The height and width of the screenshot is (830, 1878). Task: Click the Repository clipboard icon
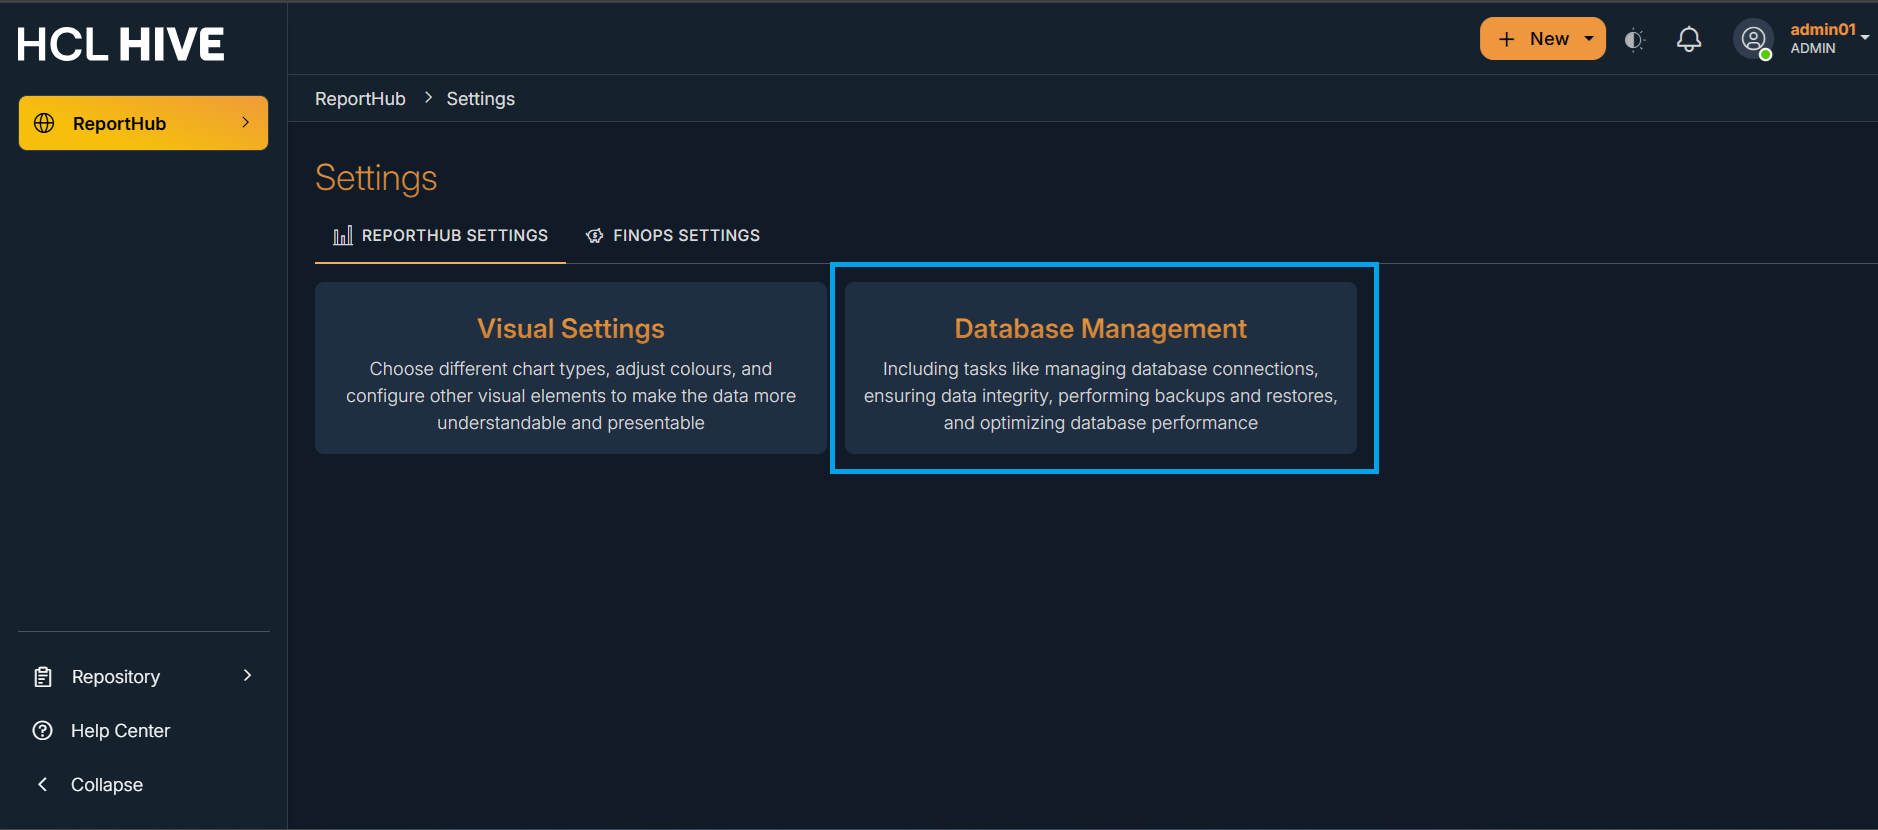coord(43,677)
